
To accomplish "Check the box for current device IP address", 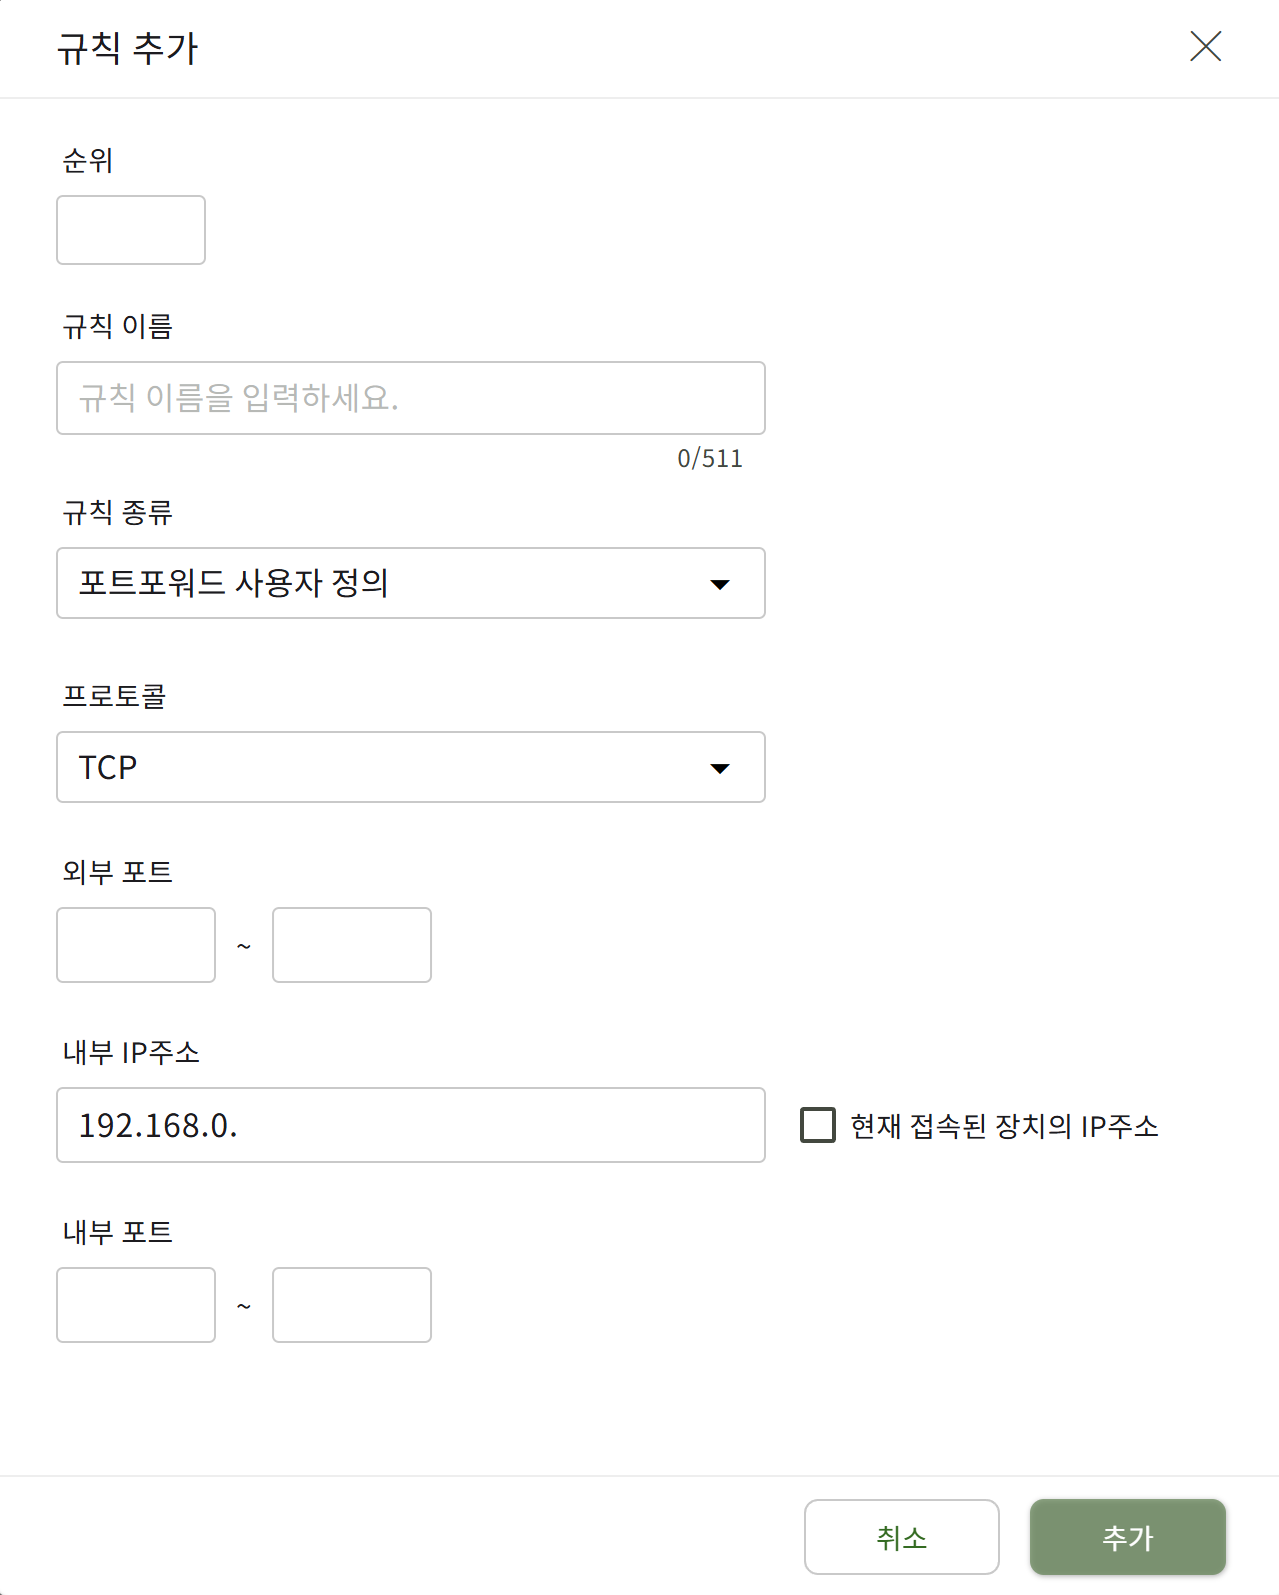I will tap(818, 1126).
